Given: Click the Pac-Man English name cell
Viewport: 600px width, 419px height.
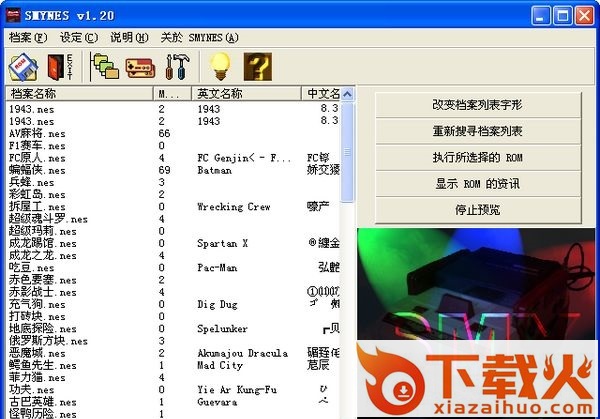Looking at the screenshot, I should pyautogui.click(x=217, y=267).
